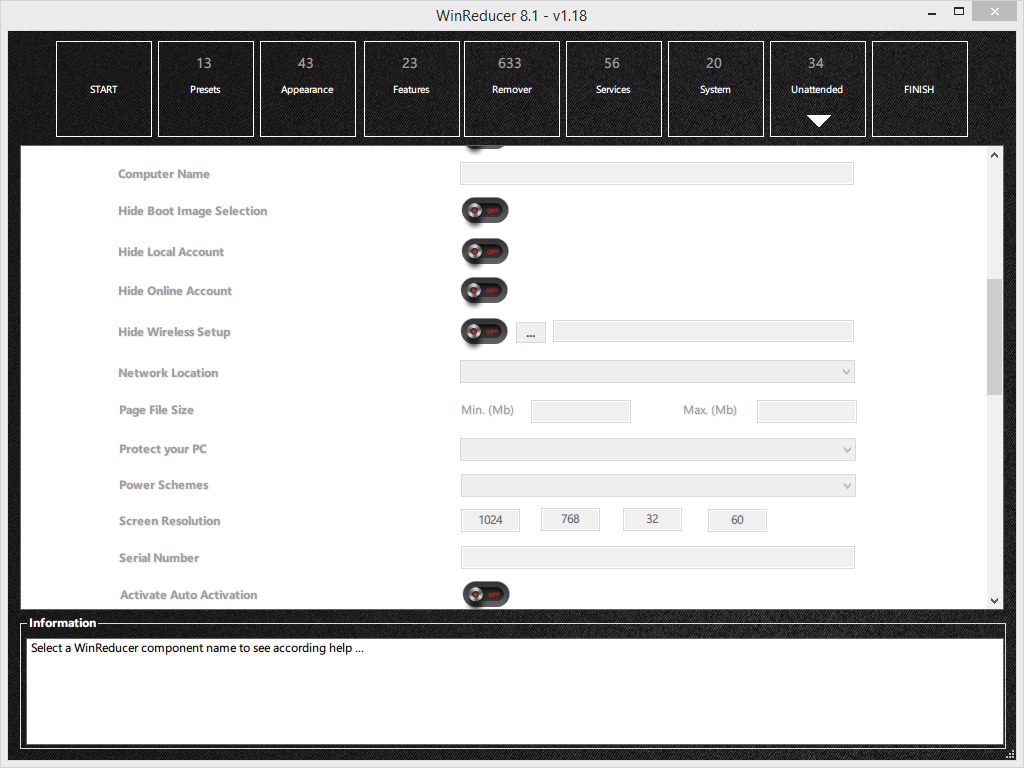Enable Activate Auto Activation switch
Image resolution: width=1024 pixels, height=768 pixels.
pos(486,594)
